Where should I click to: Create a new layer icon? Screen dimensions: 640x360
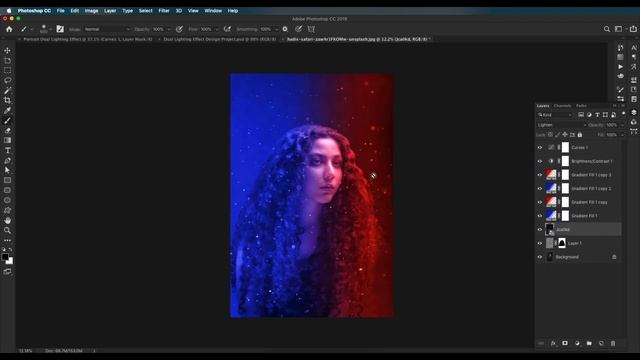point(601,343)
